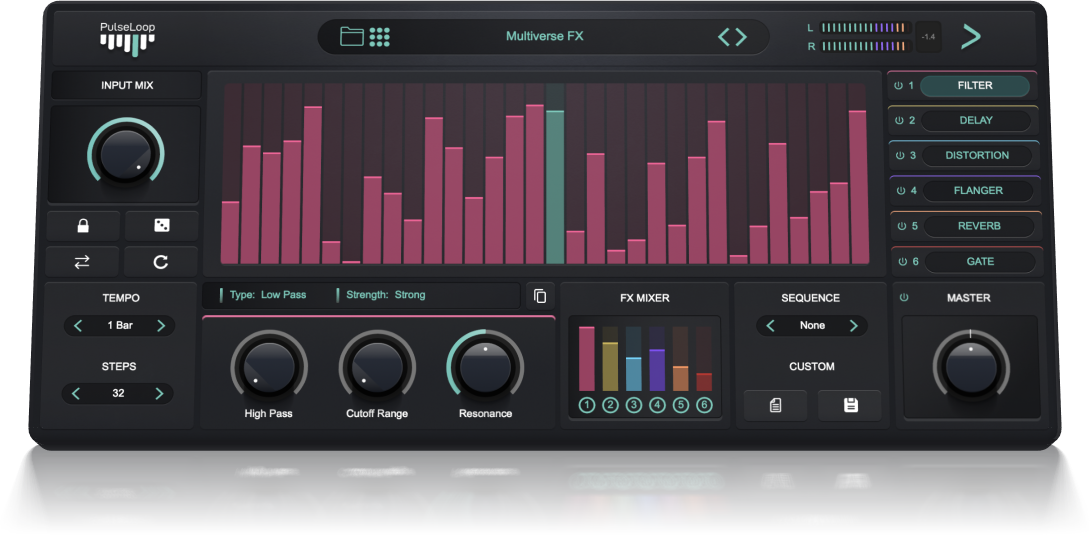Select the Gate effect tab

pos(979,262)
